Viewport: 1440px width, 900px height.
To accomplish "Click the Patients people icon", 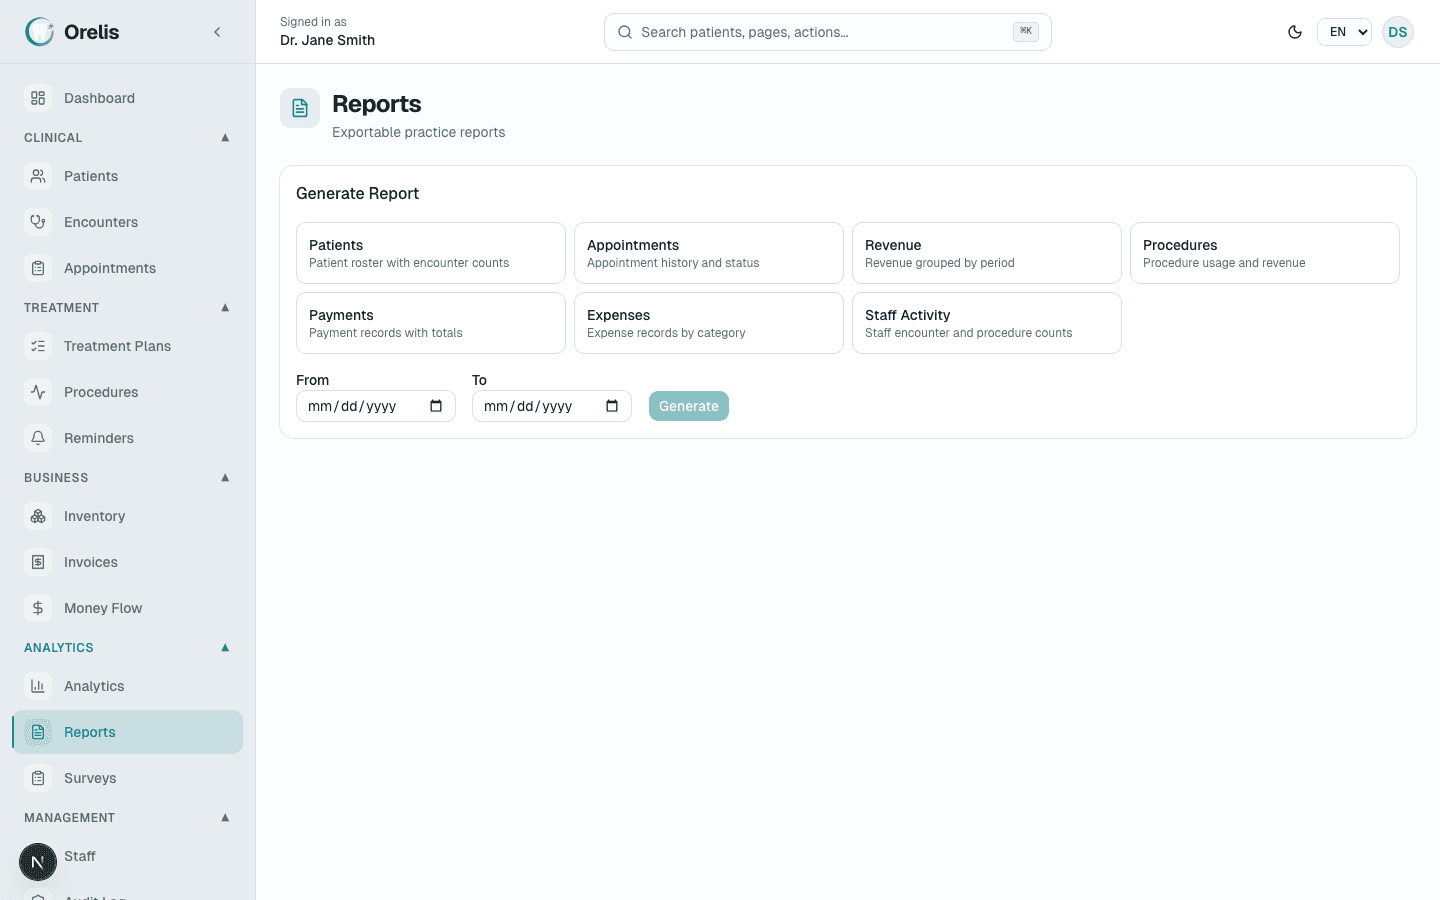I will [38, 176].
